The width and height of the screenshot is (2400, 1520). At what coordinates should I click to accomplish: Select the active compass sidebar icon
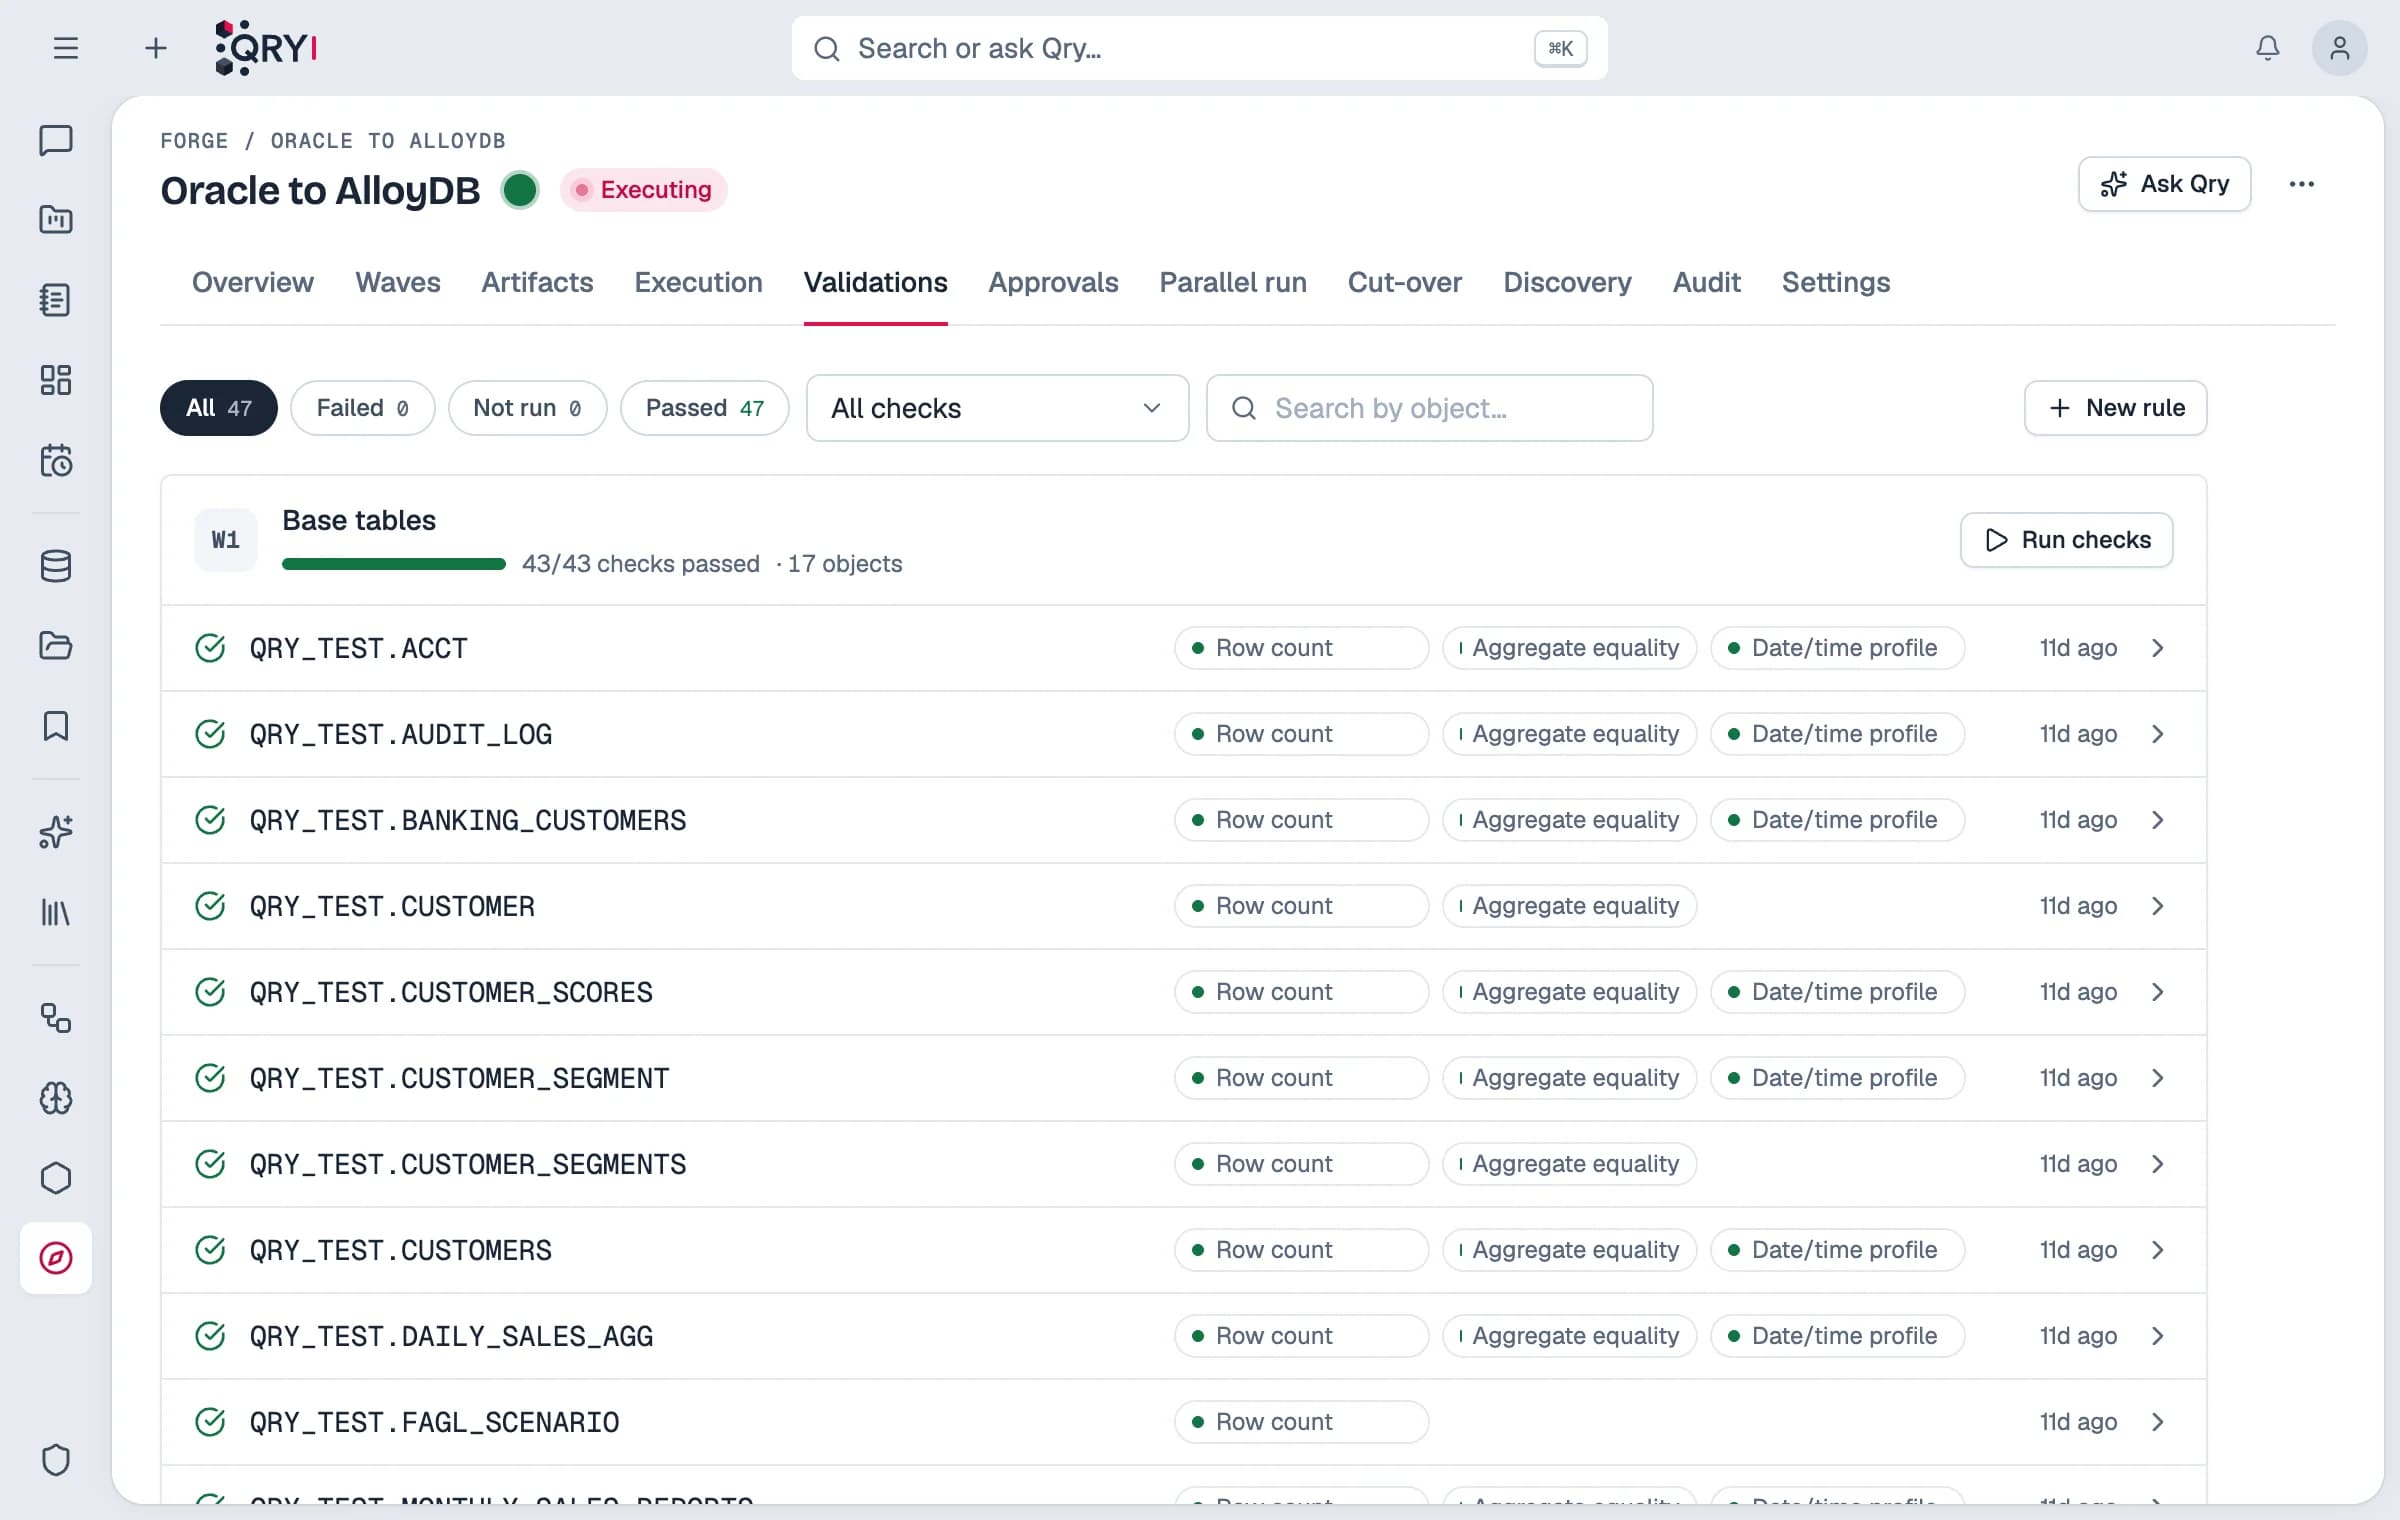(x=56, y=1258)
